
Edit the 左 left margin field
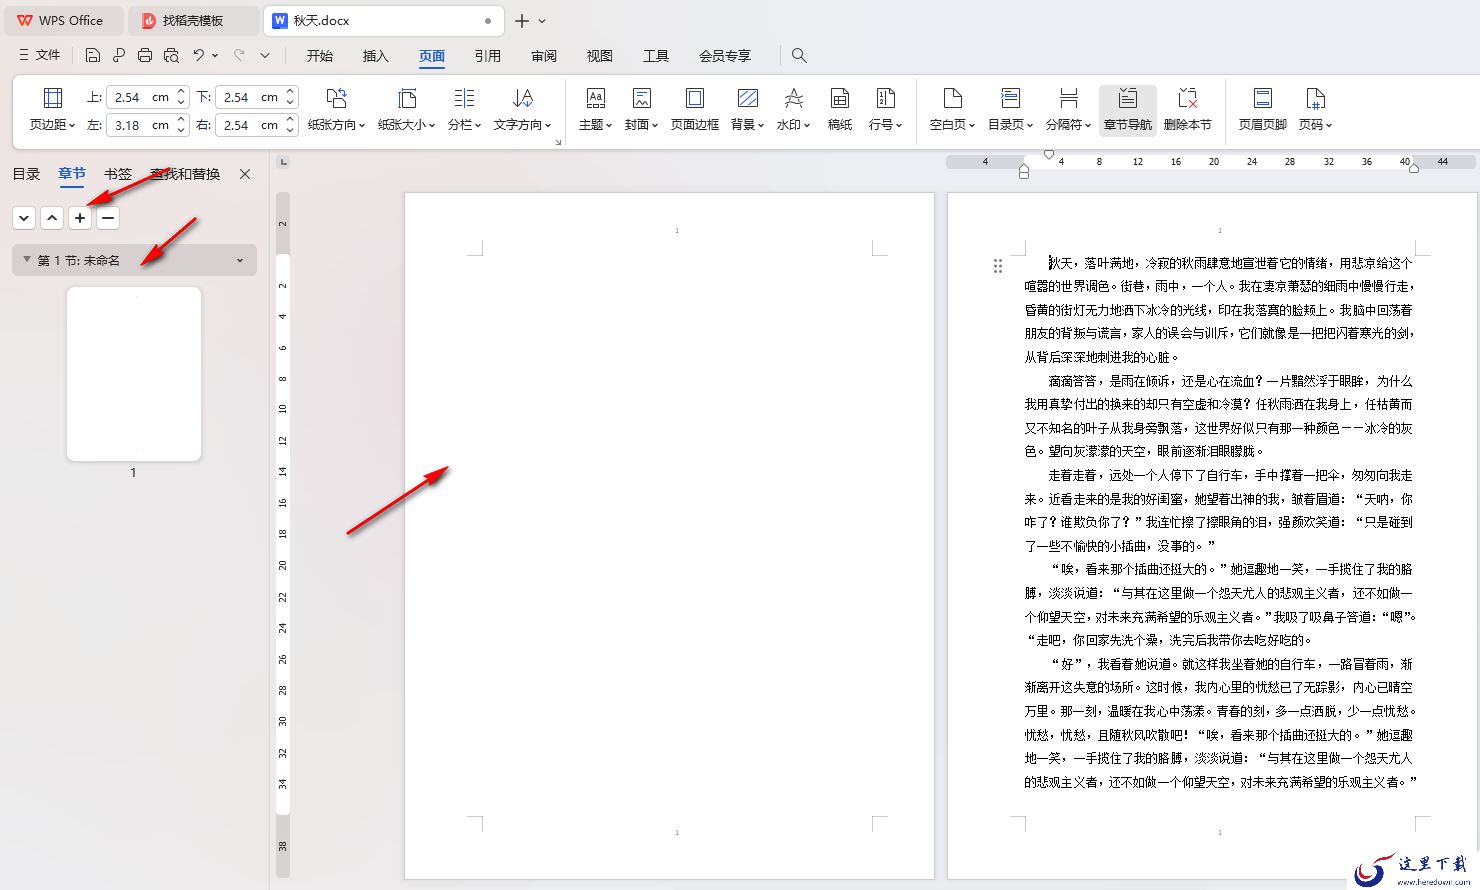[x=147, y=125]
